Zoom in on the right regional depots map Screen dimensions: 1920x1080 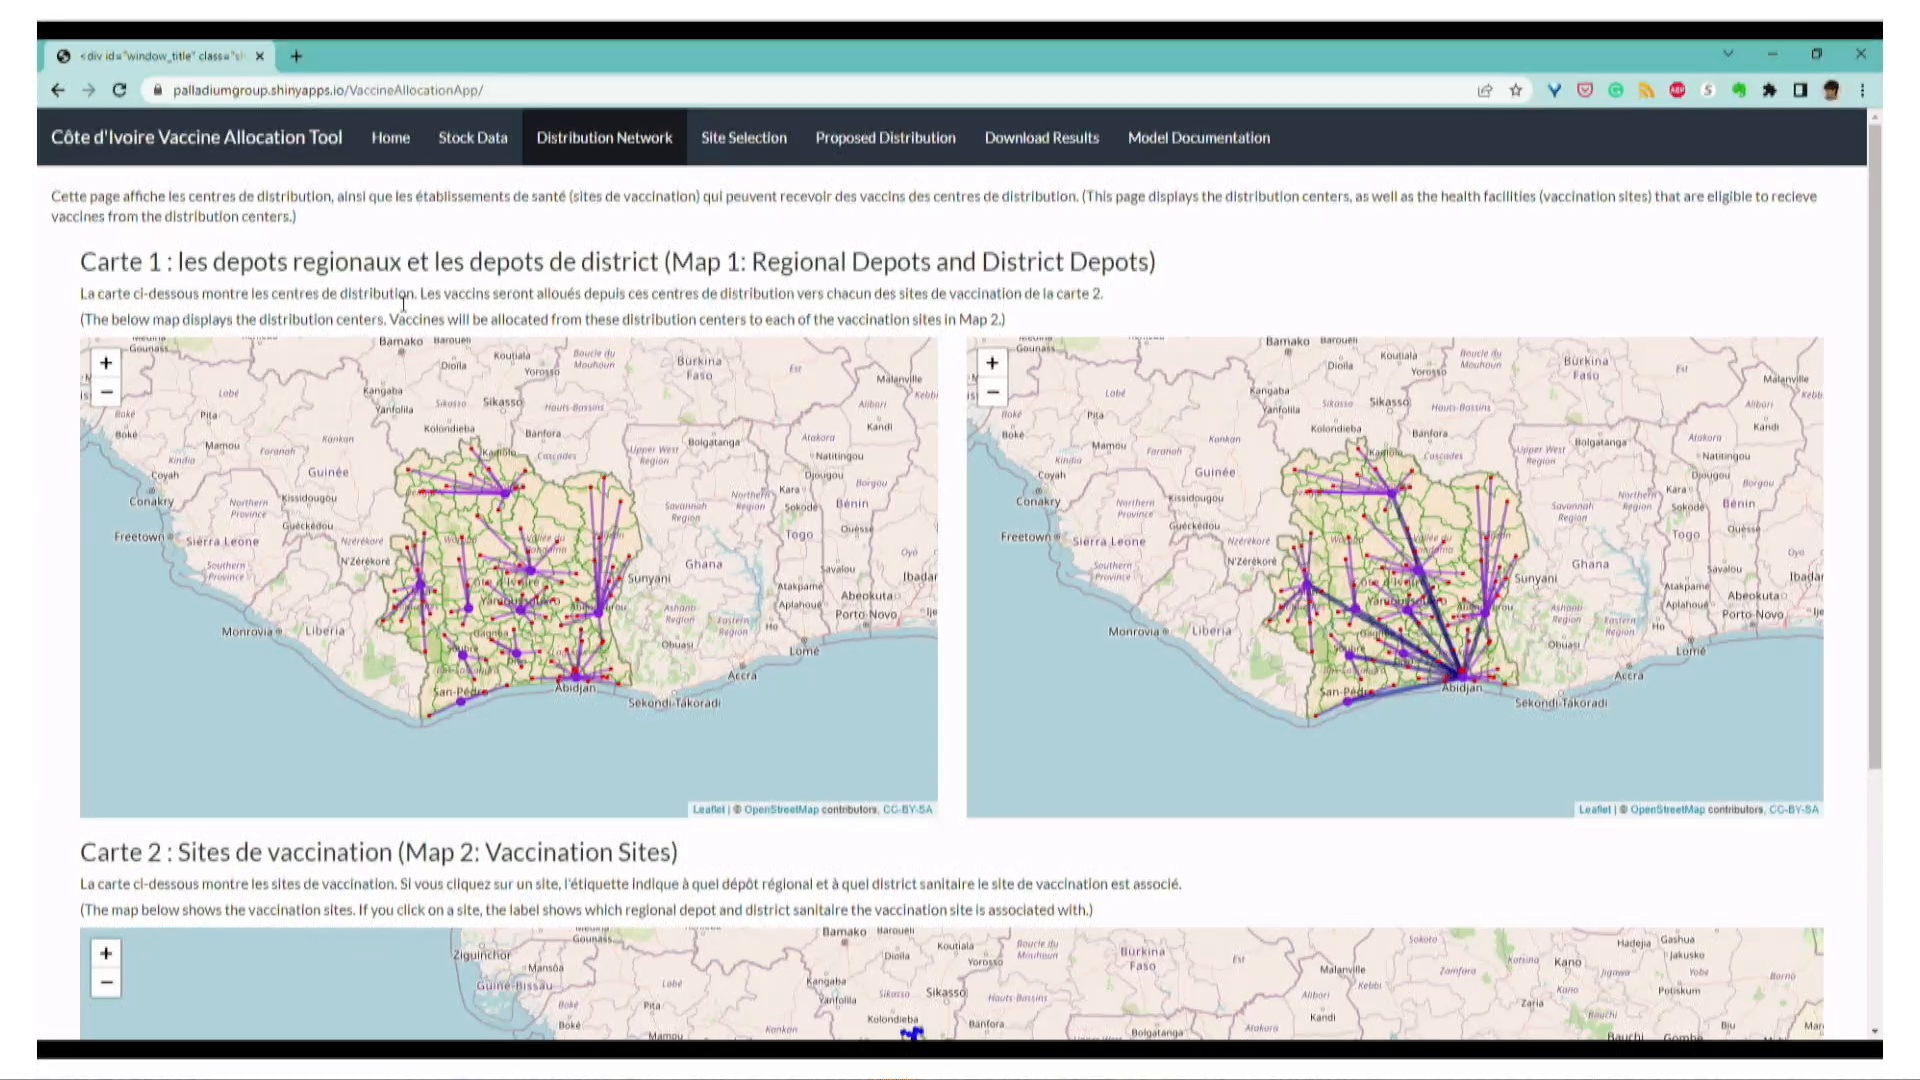(991, 362)
